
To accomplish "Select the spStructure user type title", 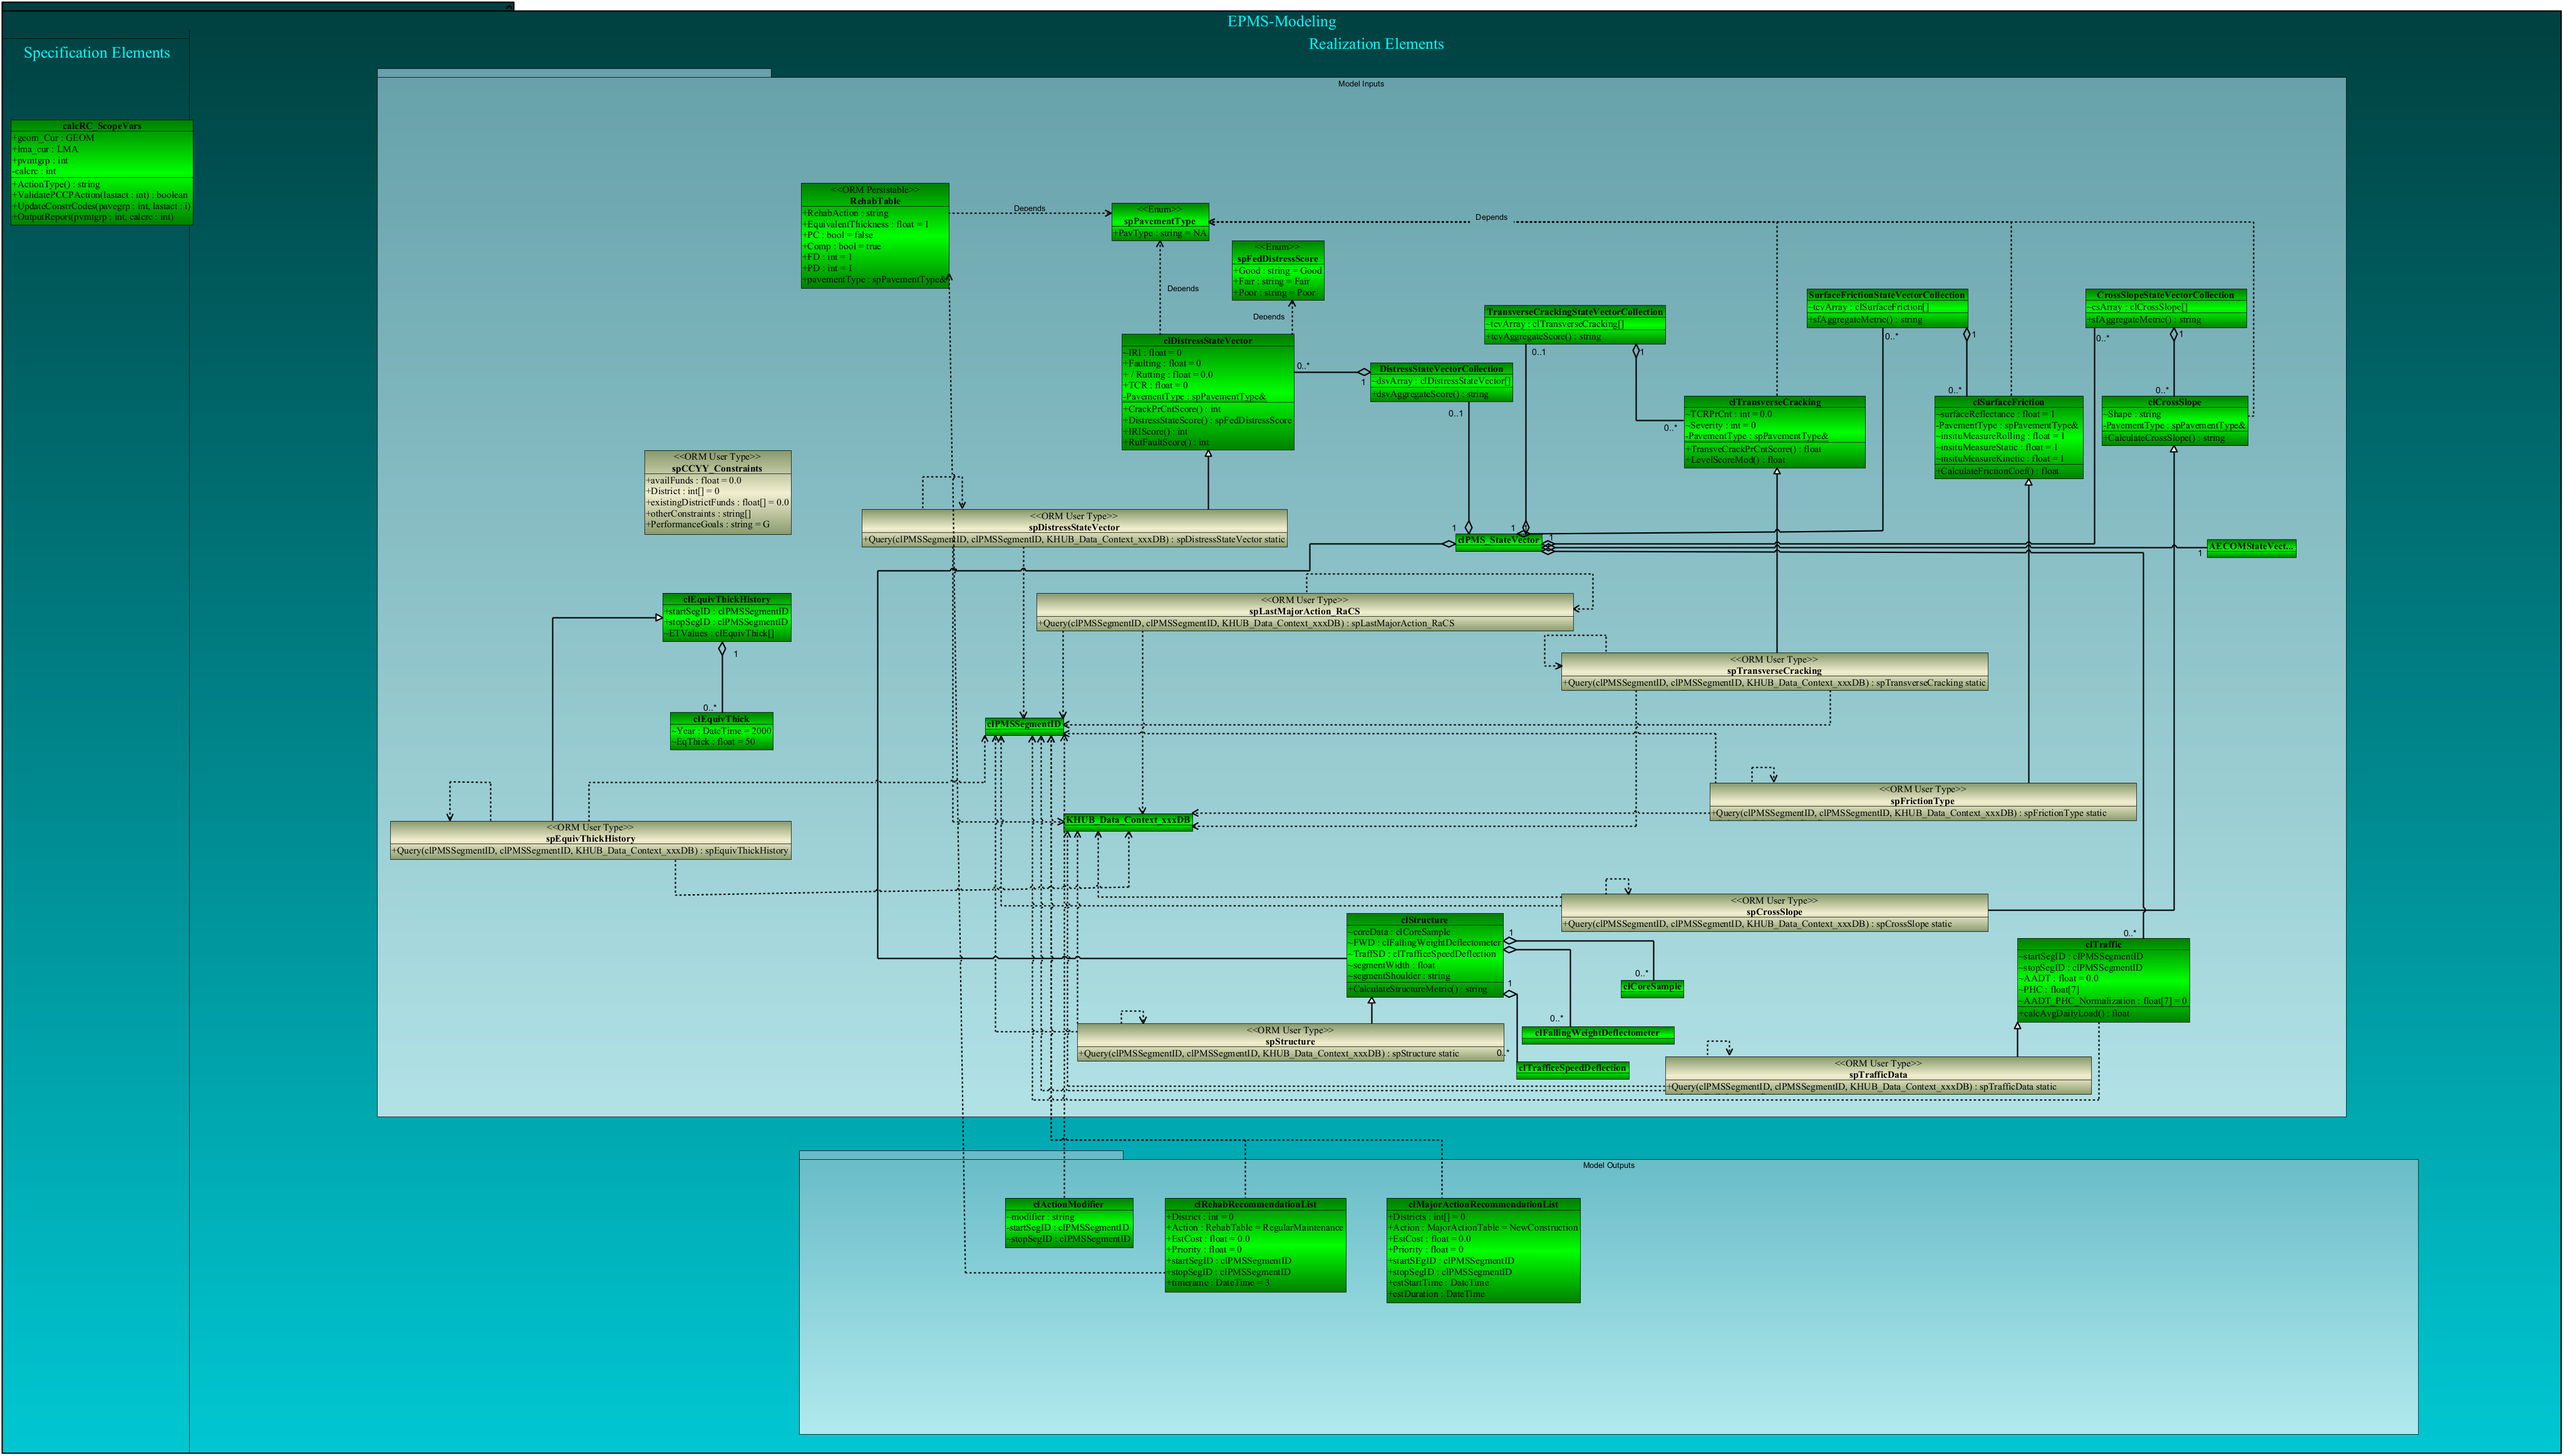I will click(x=1290, y=1042).
